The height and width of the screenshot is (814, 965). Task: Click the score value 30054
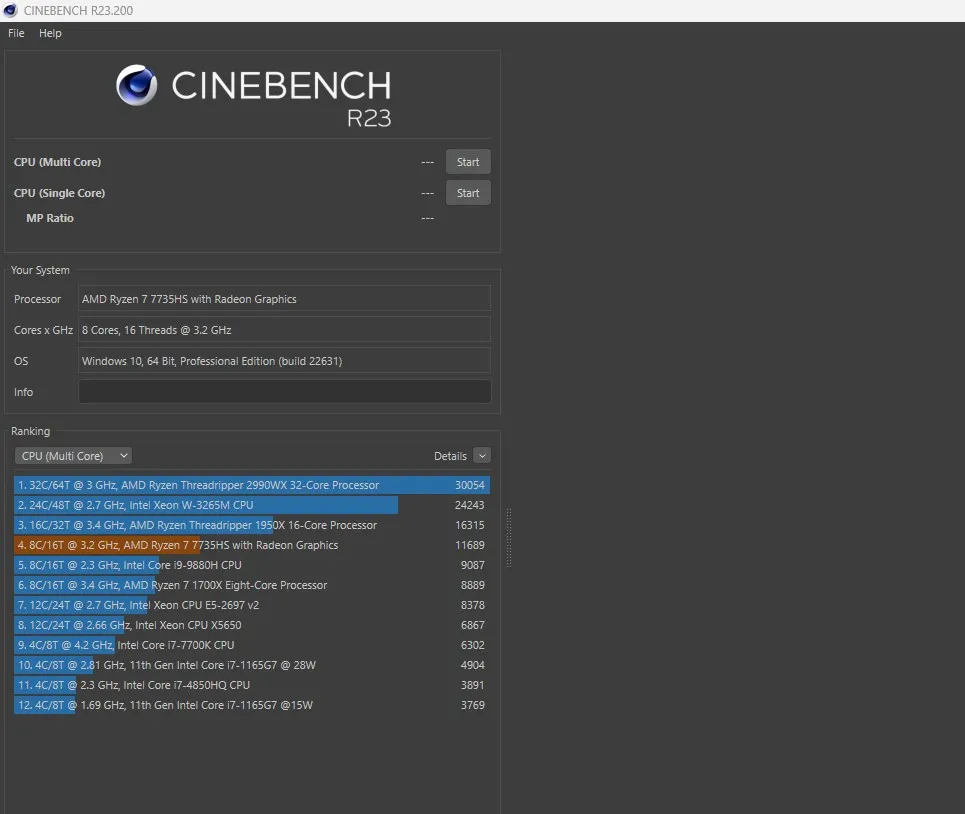click(x=470, y=485)
